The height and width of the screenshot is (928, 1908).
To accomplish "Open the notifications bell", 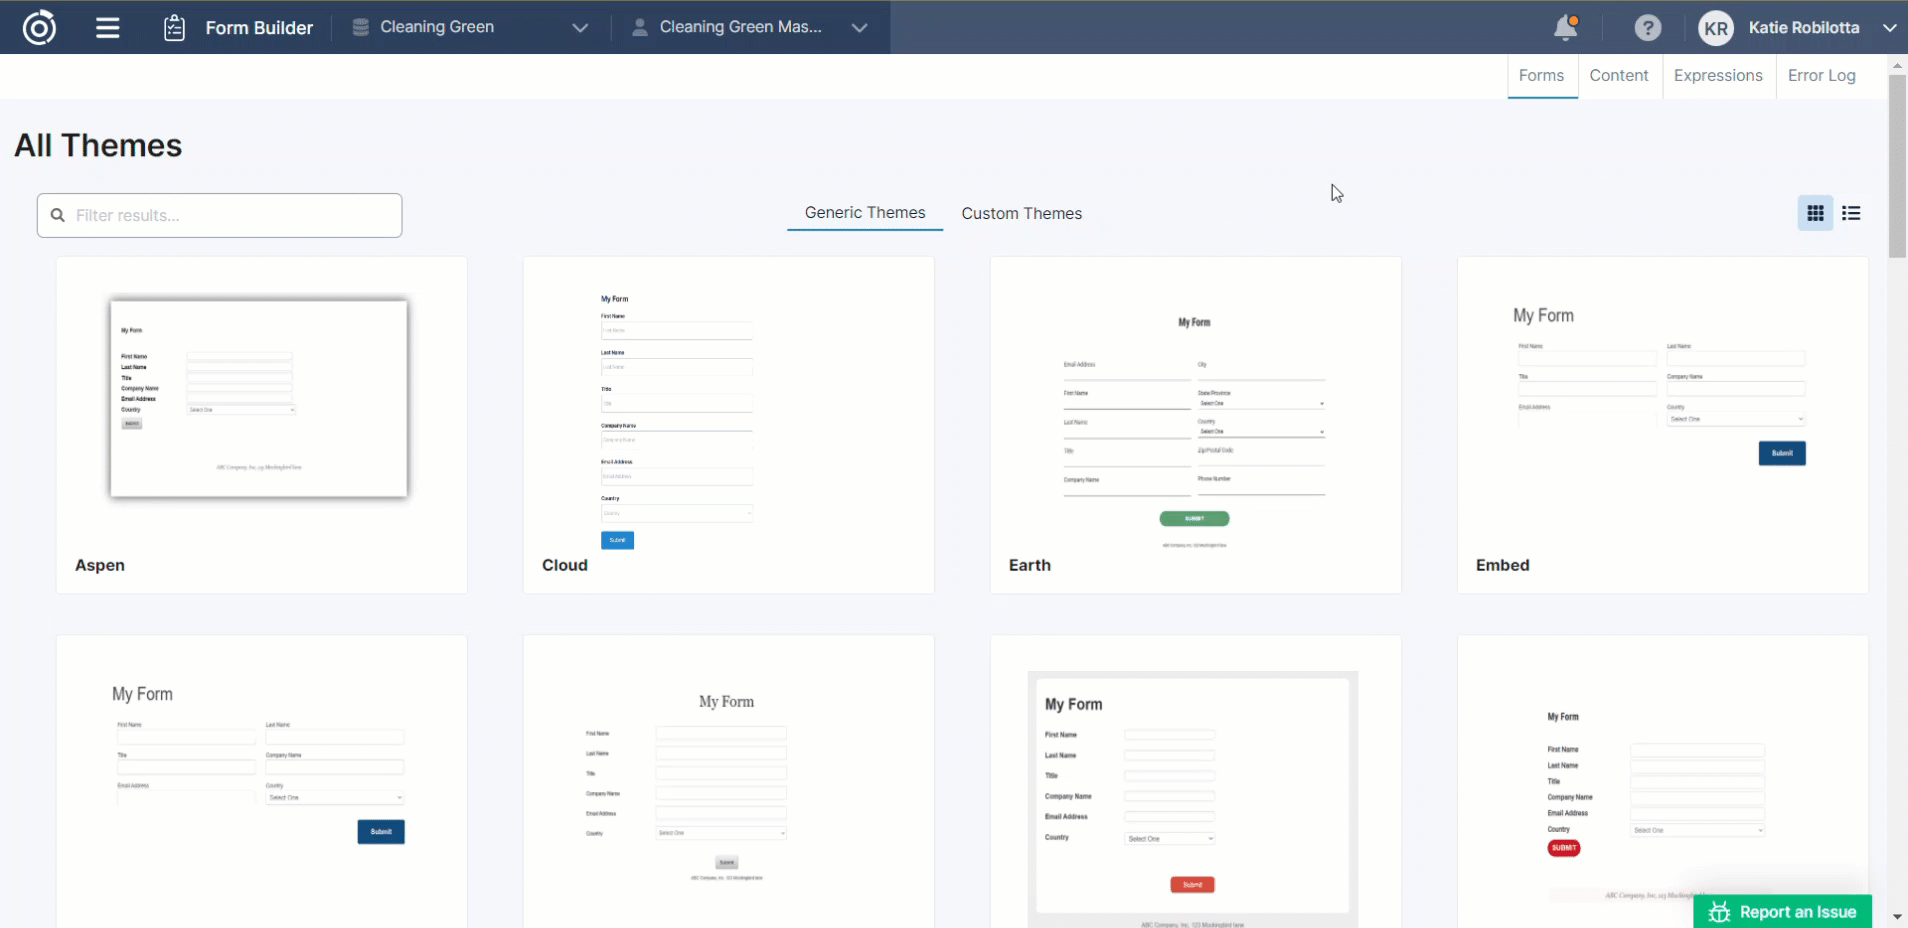I will (1565, 28).
